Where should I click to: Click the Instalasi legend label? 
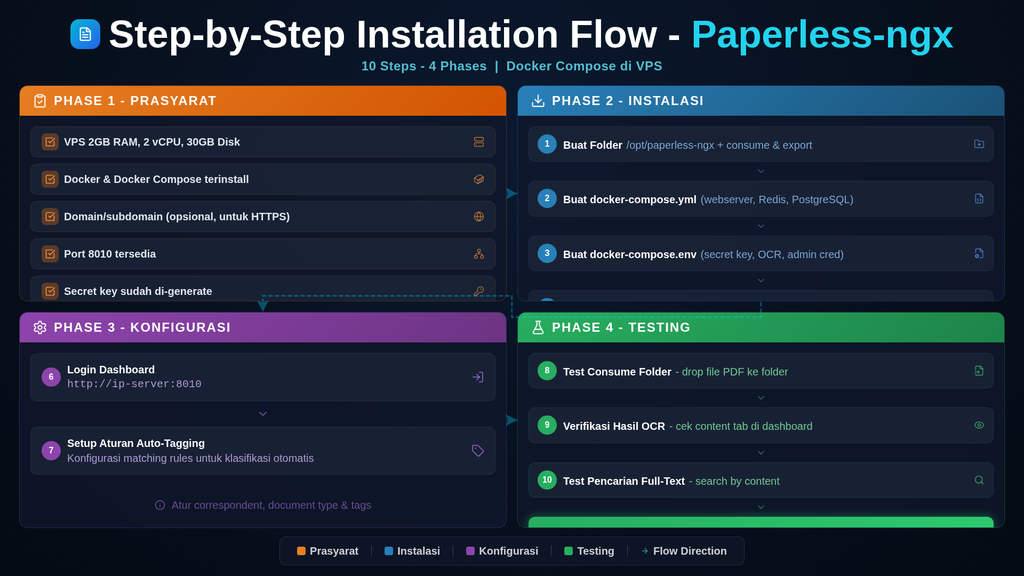pyautogui.click(x=419, y=551)
